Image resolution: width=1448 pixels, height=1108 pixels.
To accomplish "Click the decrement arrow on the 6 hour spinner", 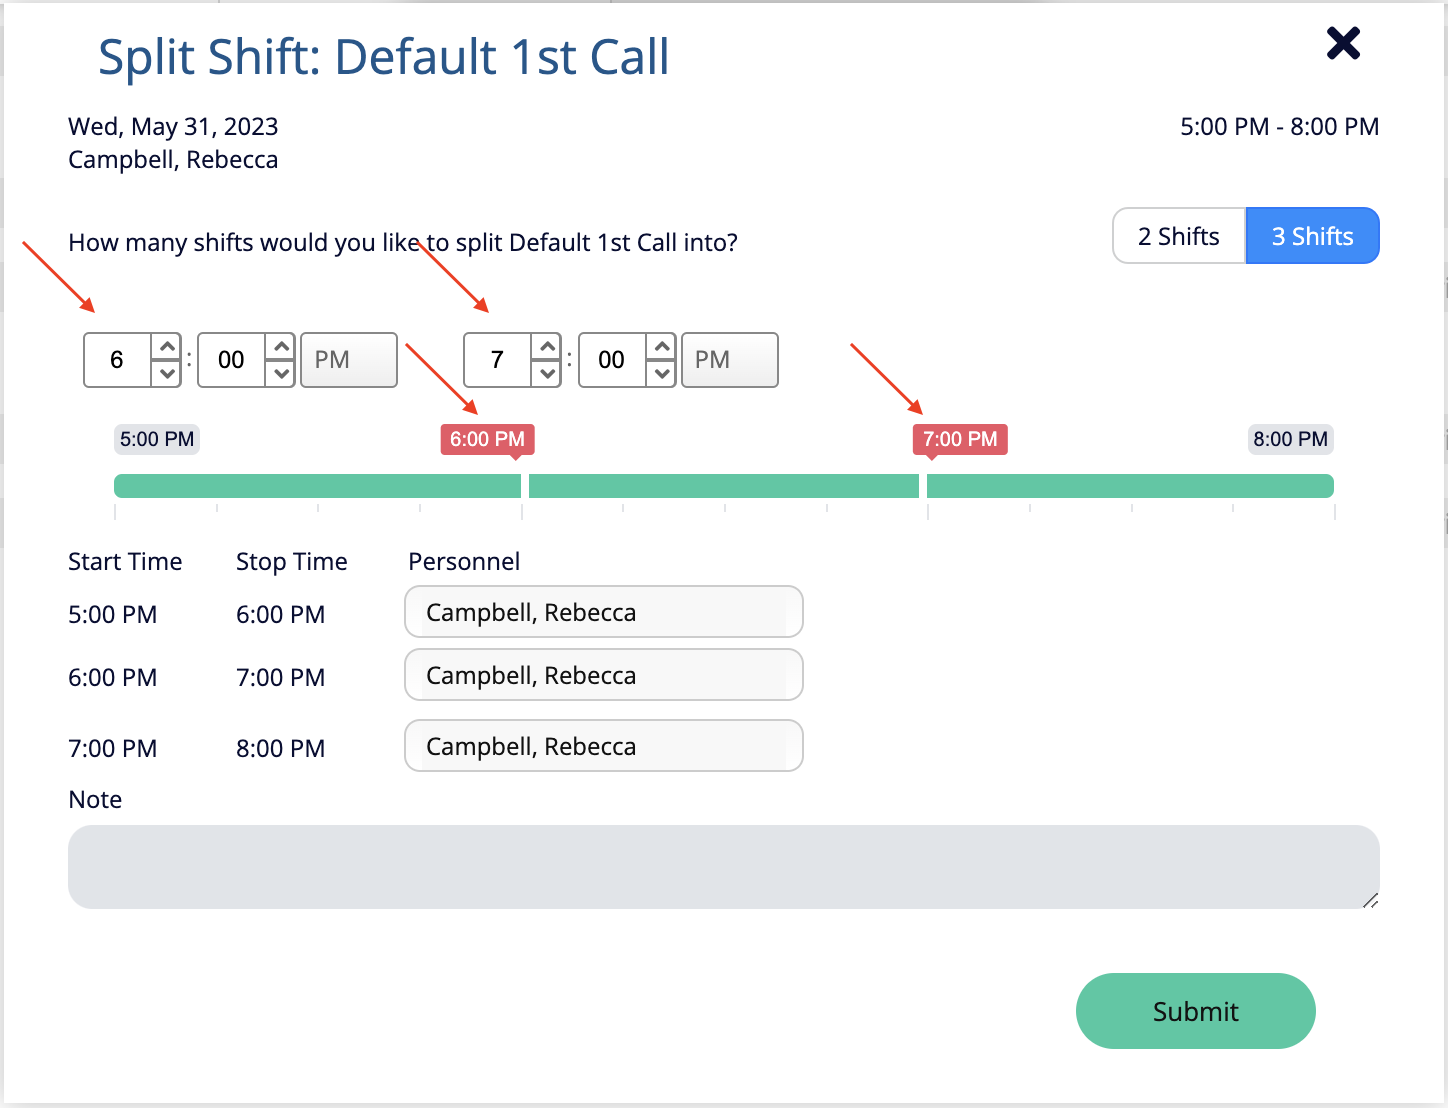I will pos(167,372).
